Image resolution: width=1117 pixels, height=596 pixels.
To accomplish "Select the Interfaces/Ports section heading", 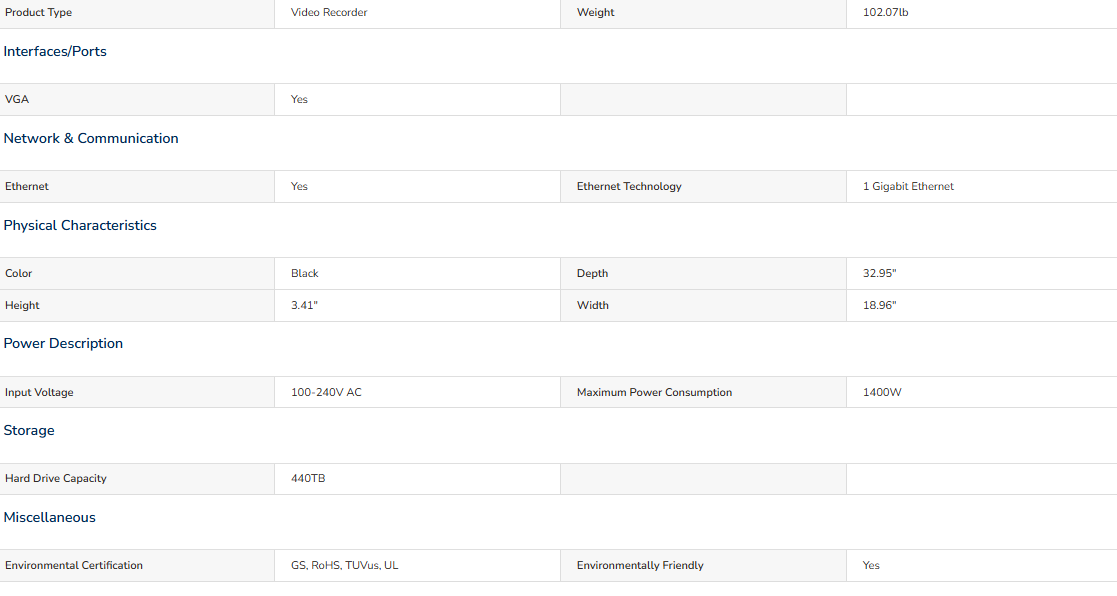I will (x=55, y=52).
